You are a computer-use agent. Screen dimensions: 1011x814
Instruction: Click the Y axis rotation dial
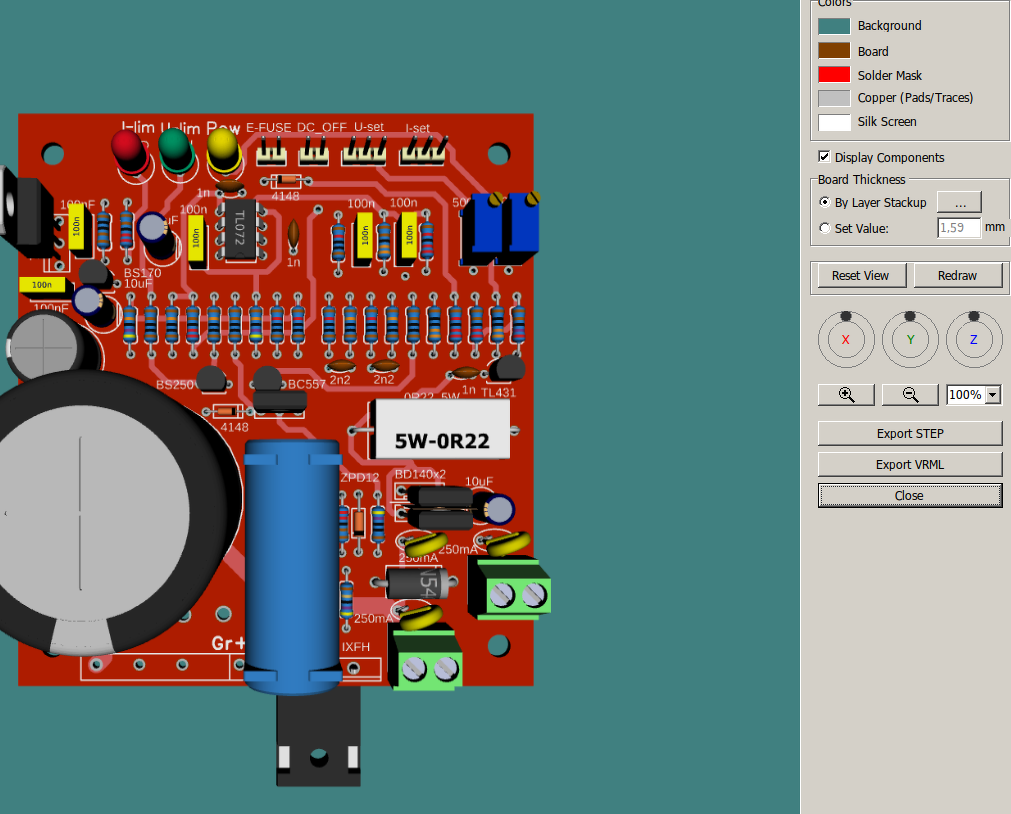(910, 339)
